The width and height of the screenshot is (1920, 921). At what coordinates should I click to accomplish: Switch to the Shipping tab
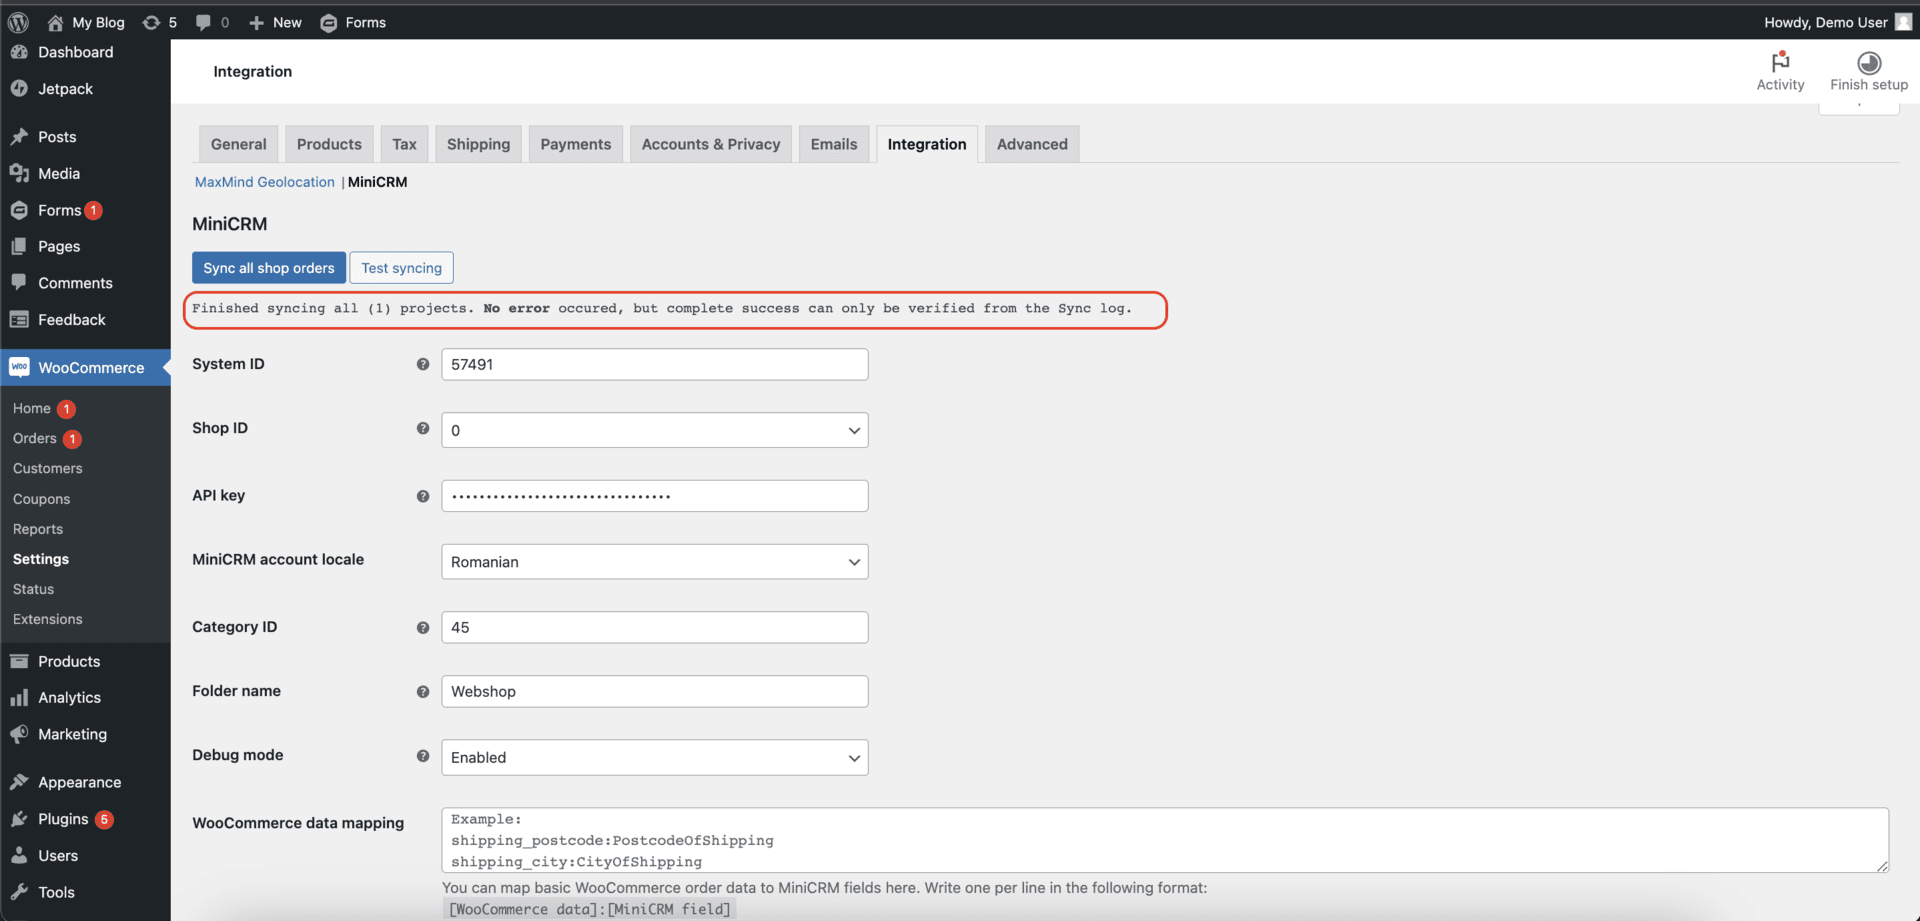pyautogui.click(x=478, y=144)
